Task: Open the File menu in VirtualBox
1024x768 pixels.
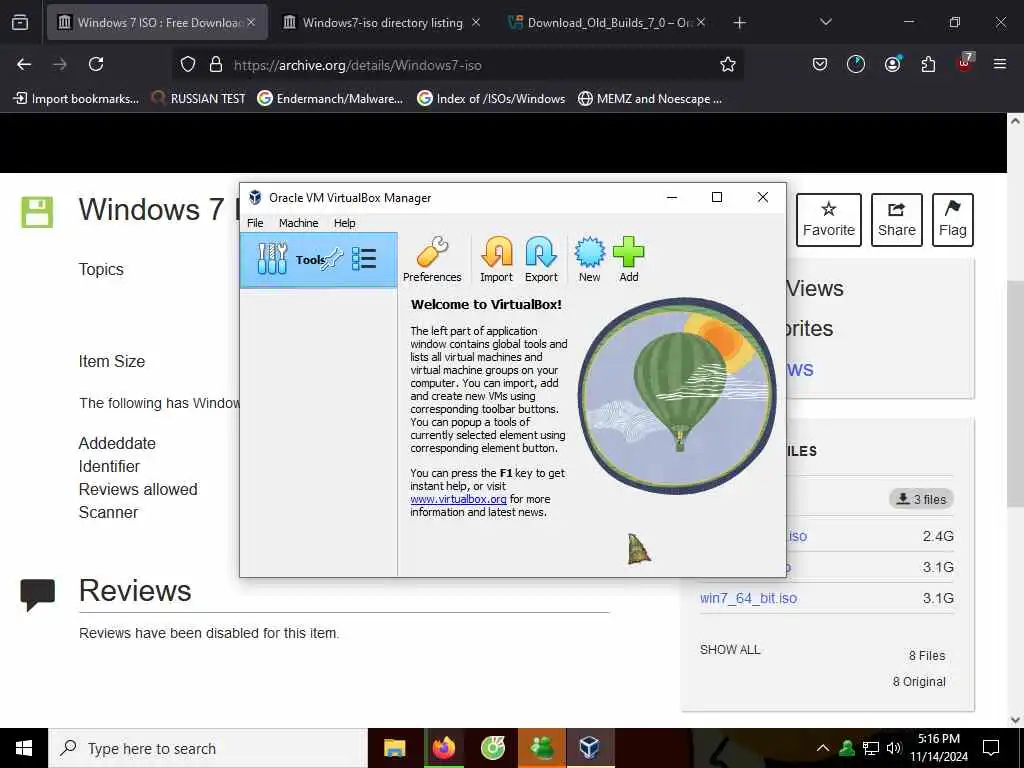Action: point(255,223)
